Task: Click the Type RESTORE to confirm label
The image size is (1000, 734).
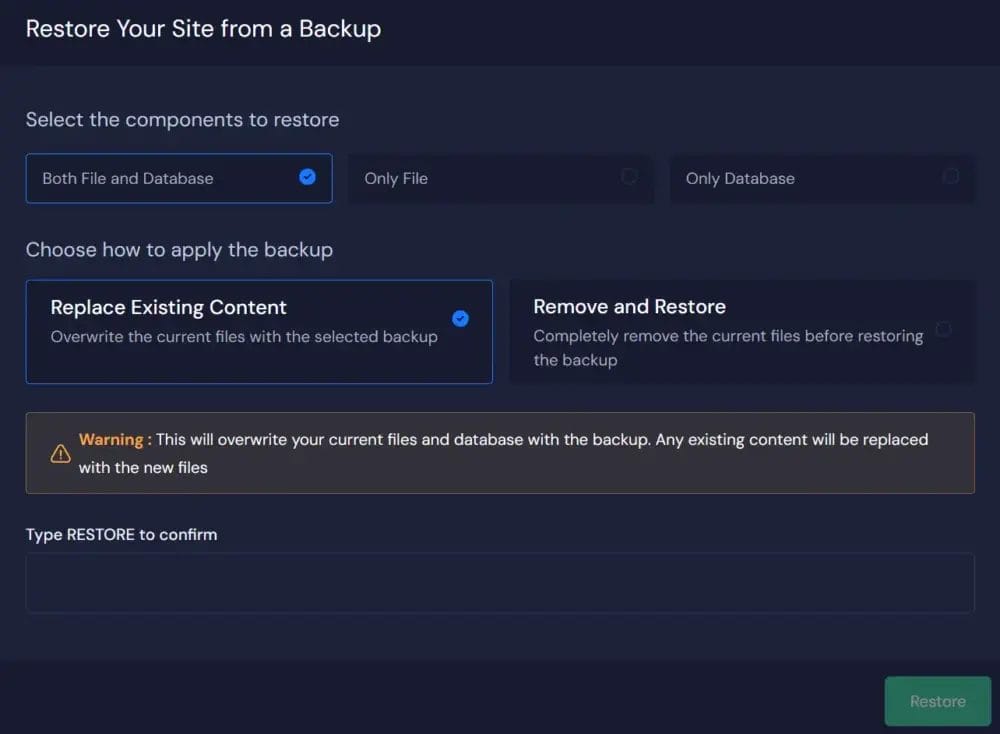Action: pos(121,534)
